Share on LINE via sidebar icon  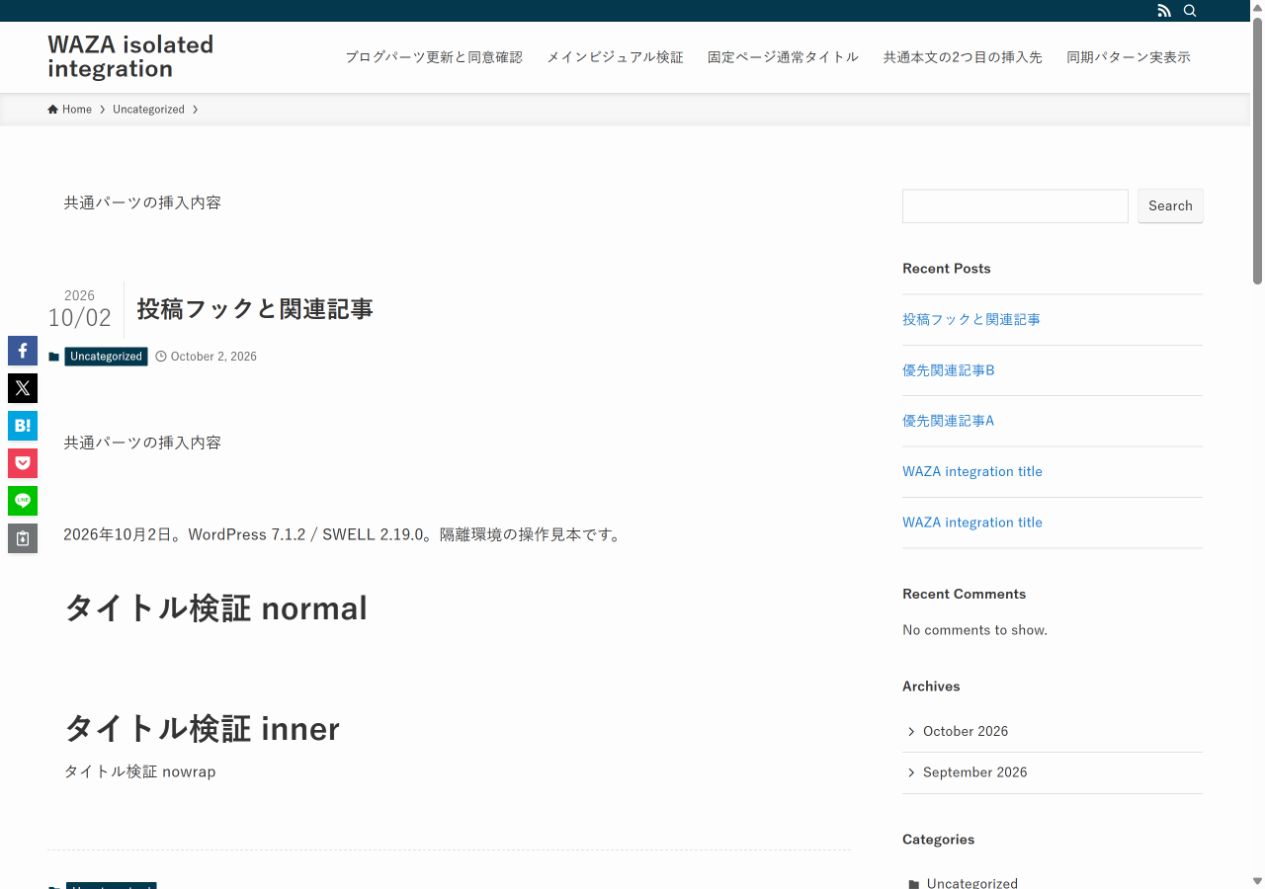coord(23,501)
